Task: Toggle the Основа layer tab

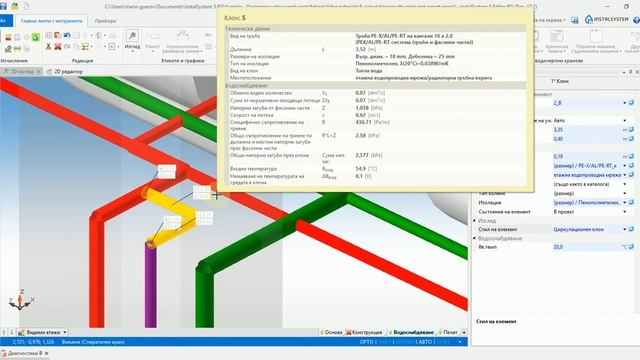Action: tap(331, 332)
